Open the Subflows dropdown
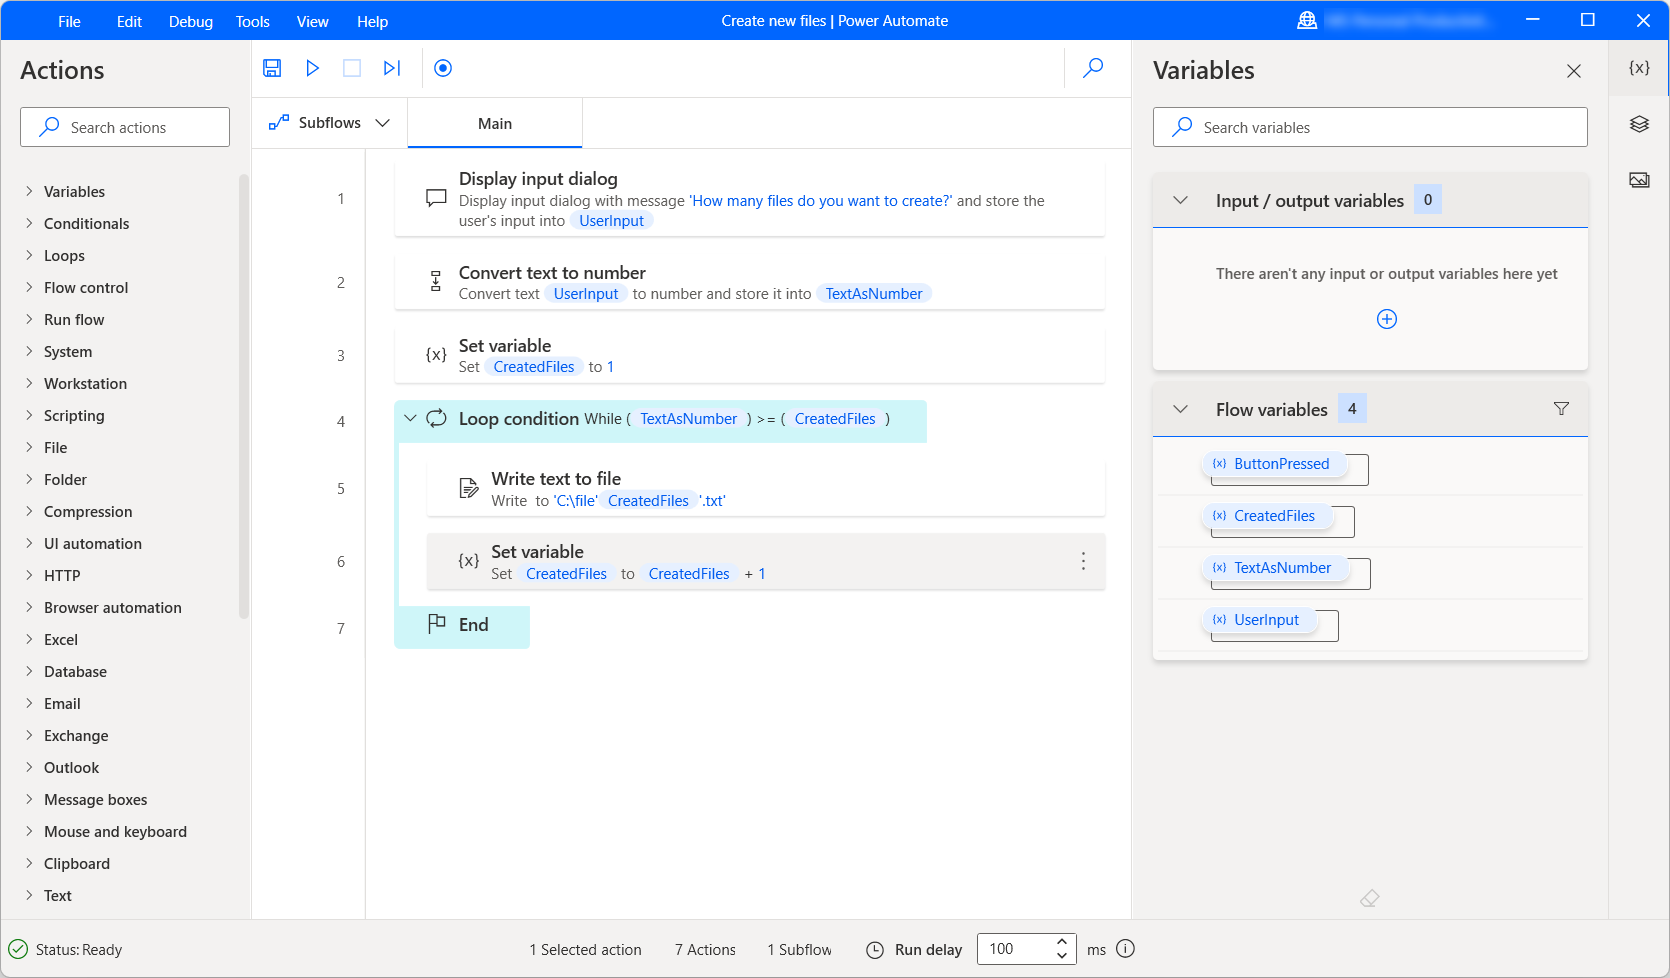The image size is (1670, 978). 382,122
